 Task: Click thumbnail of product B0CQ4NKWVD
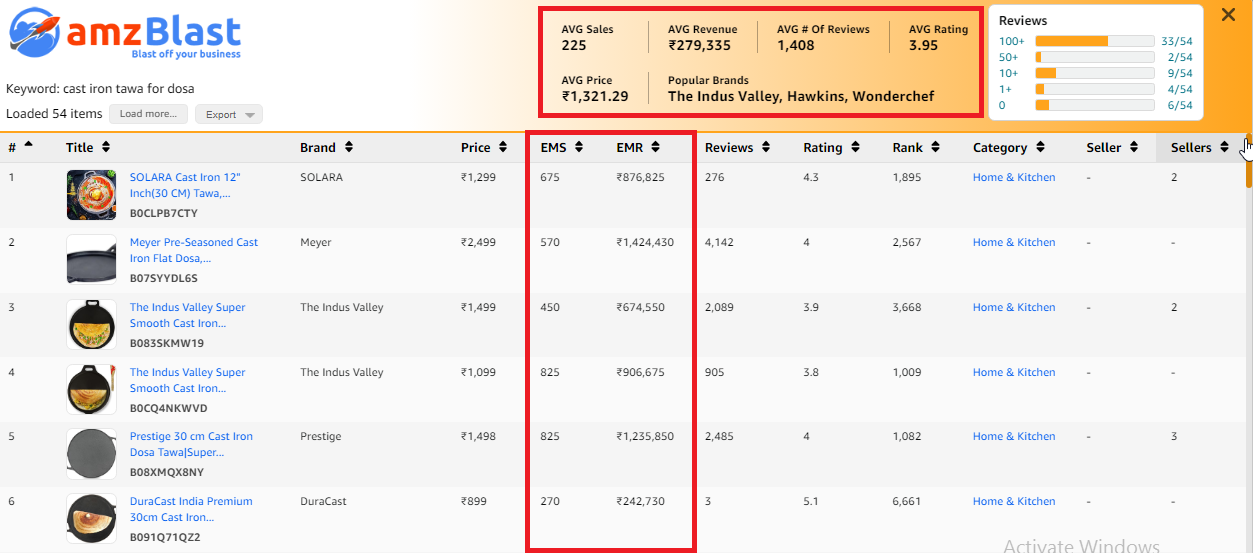click(91, 390)
